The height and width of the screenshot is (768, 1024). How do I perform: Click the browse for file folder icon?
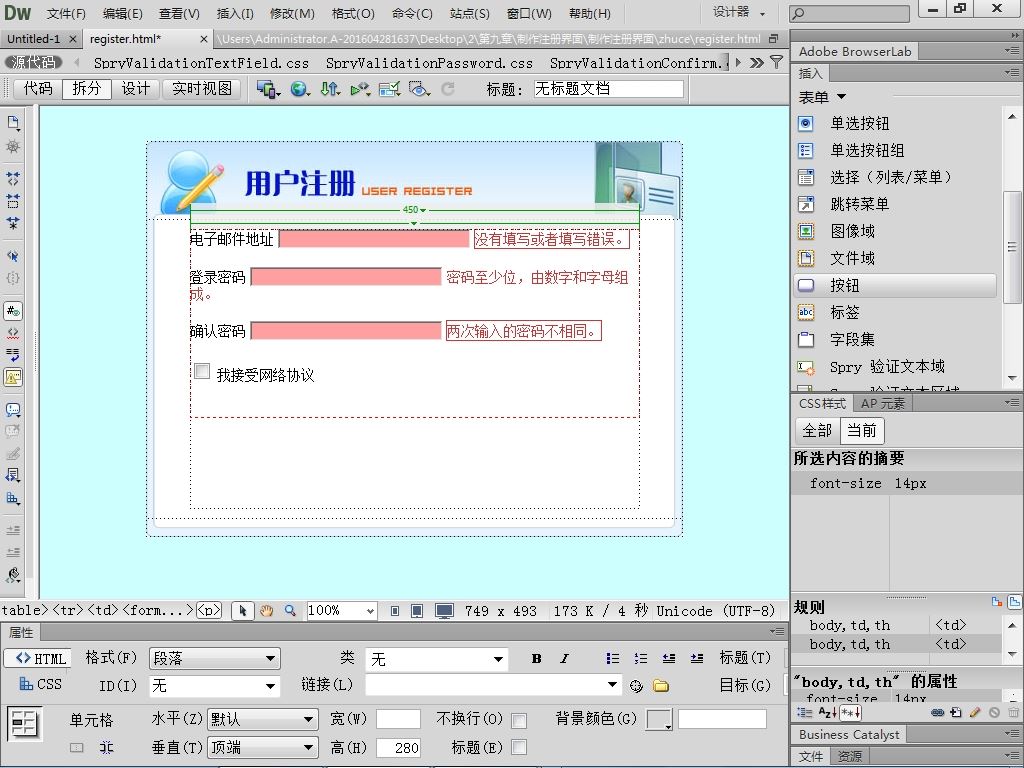(661, 686)
